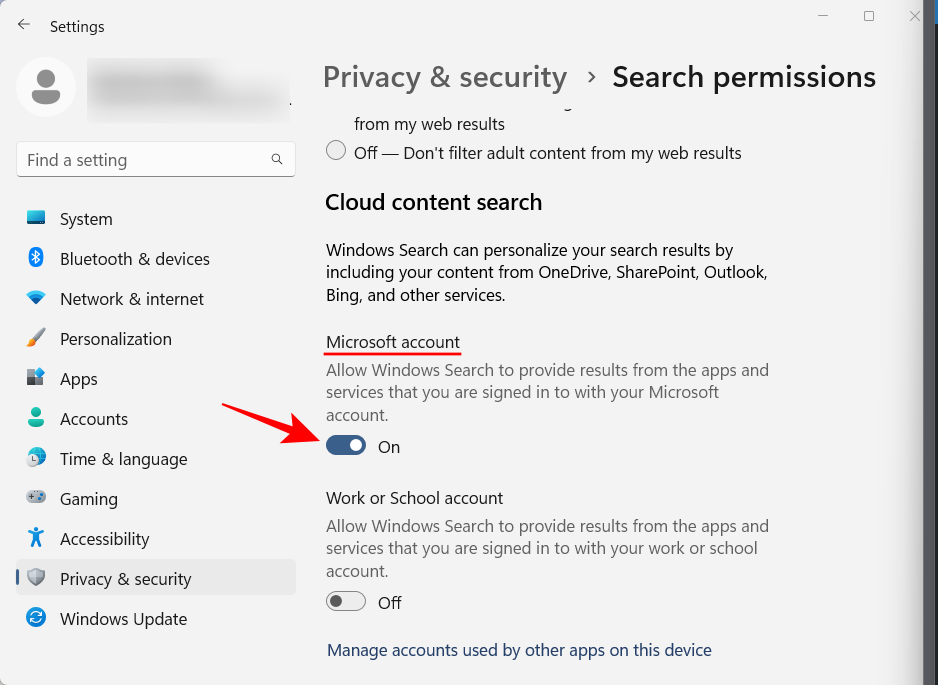
Task: Click the Privacy & security breadcrumb
Action: click(444, 76)
